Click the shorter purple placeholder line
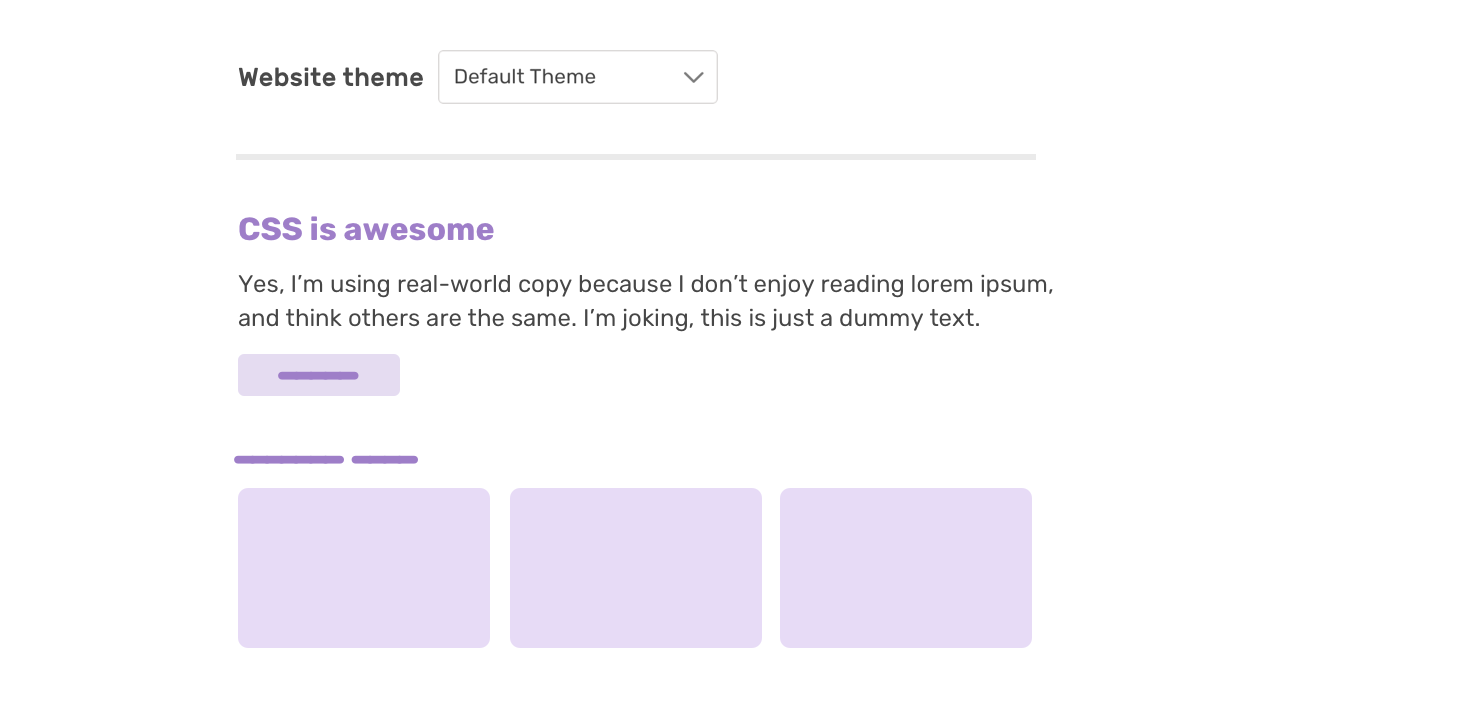The height and width of the screenshot is (724, 1474). pos(385,460)
